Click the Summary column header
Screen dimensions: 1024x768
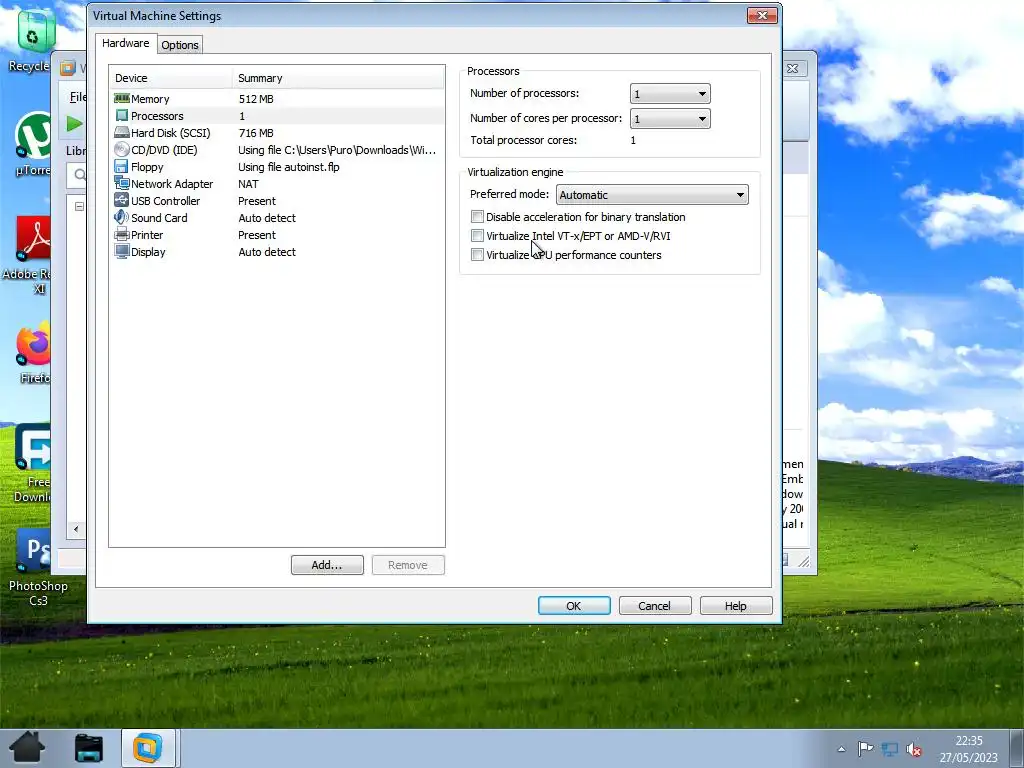pyautogui.click(x=338, y=78)
